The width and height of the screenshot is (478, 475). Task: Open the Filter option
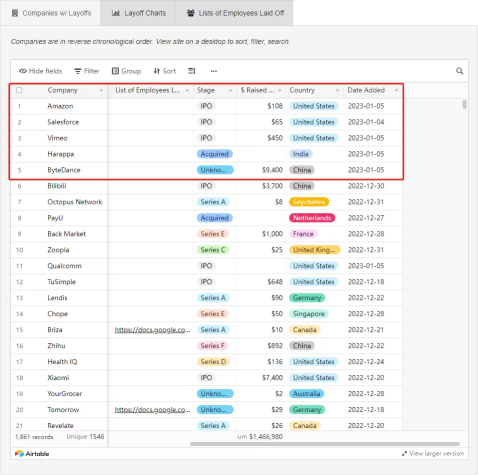point(87,71)
